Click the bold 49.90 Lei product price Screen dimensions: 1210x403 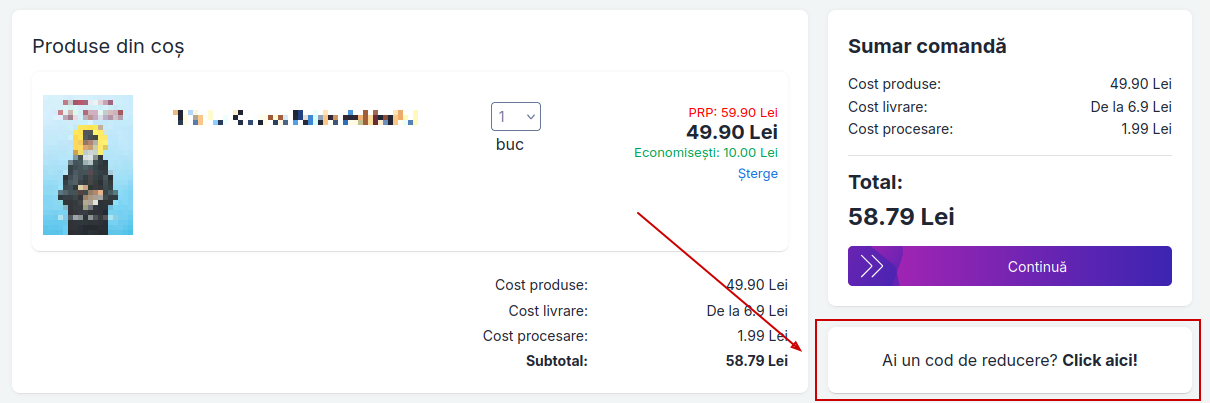tap(731, 132)
